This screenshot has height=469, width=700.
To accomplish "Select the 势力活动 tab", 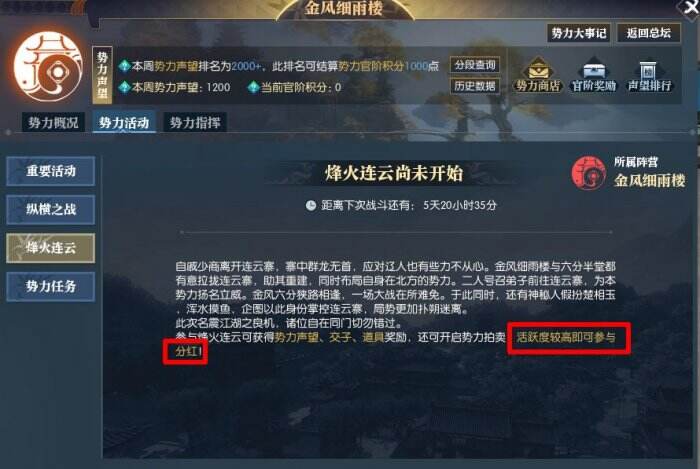I will (x=124, y=122).
